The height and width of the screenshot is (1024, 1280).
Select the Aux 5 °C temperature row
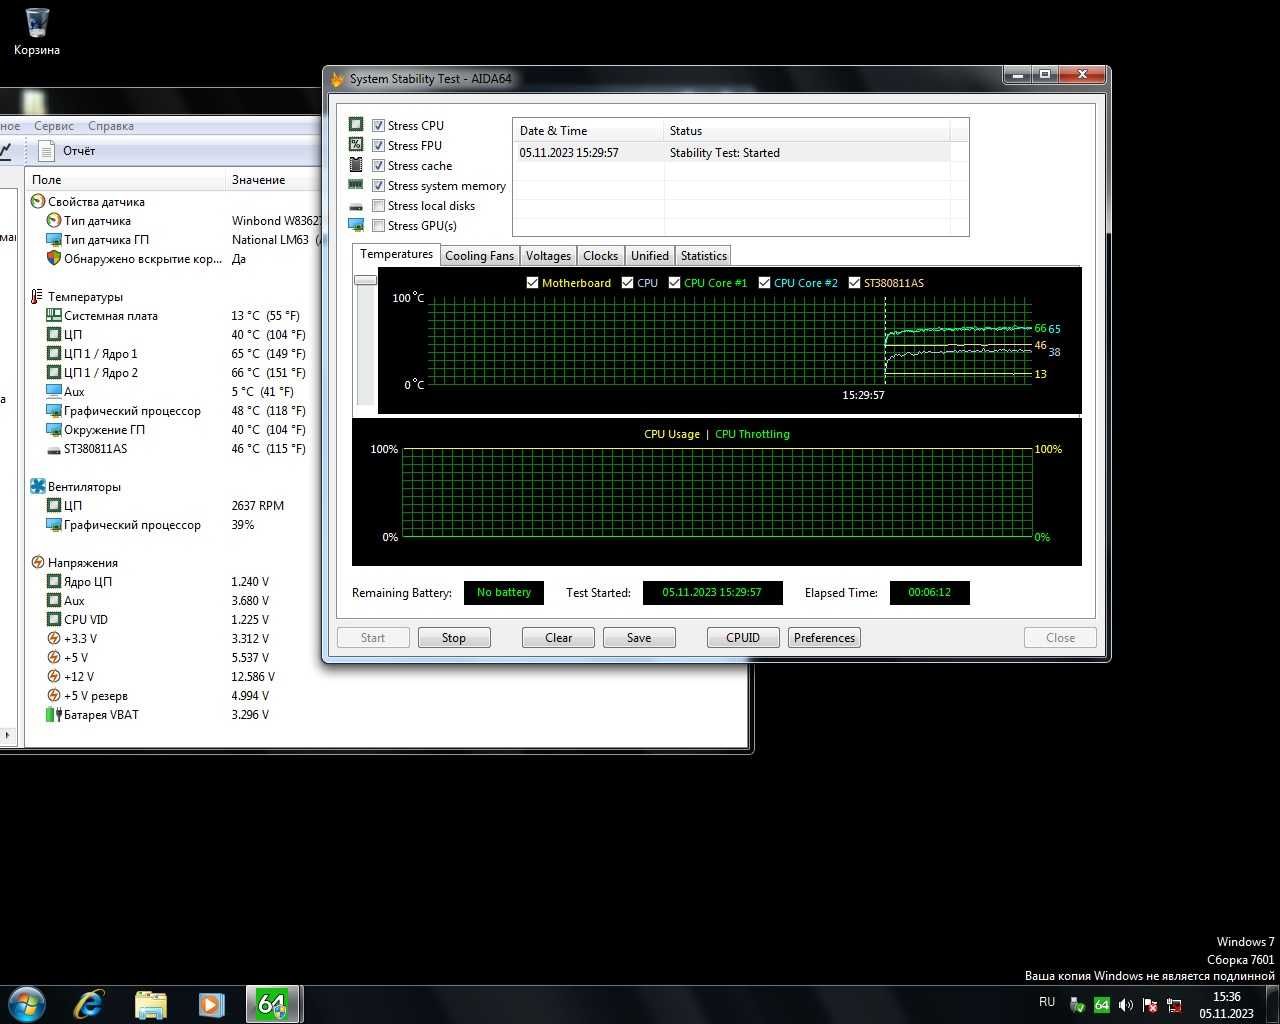click(x=173, y=392)
